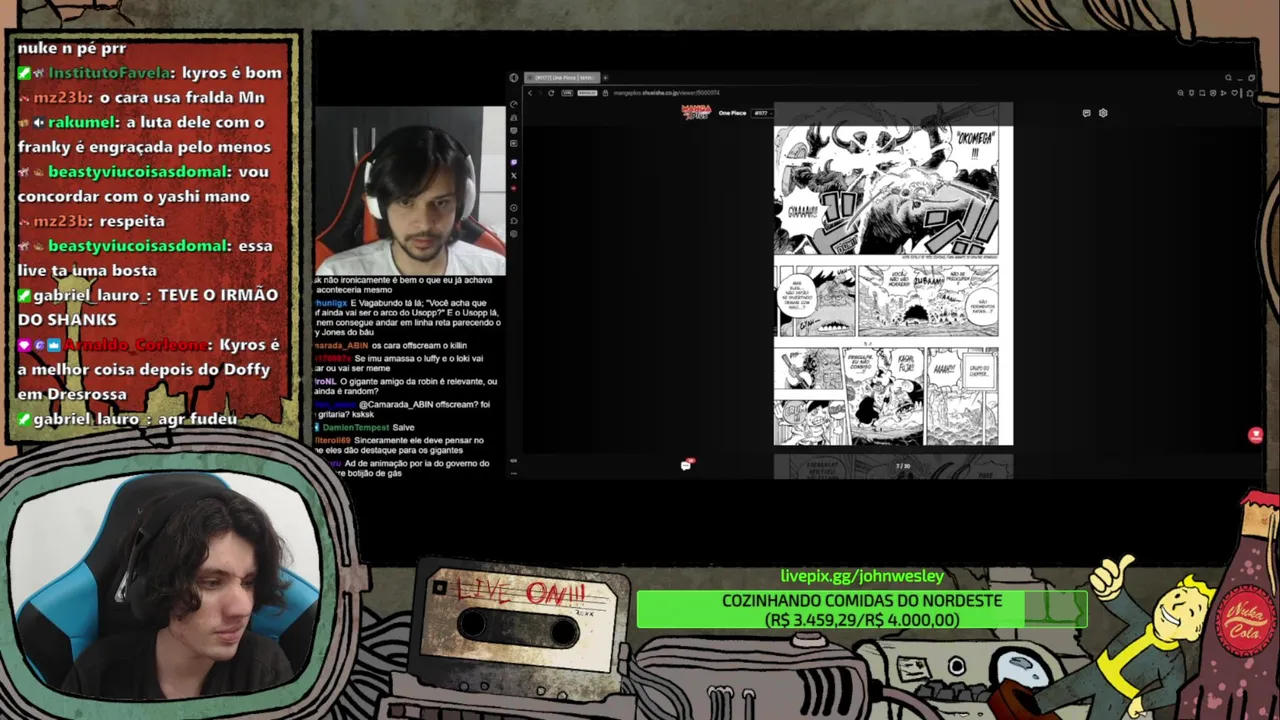Open the Twitch icon in browser sidebar
The height and width of the screenshot is (720, 1280).
[x=514, y=162]
